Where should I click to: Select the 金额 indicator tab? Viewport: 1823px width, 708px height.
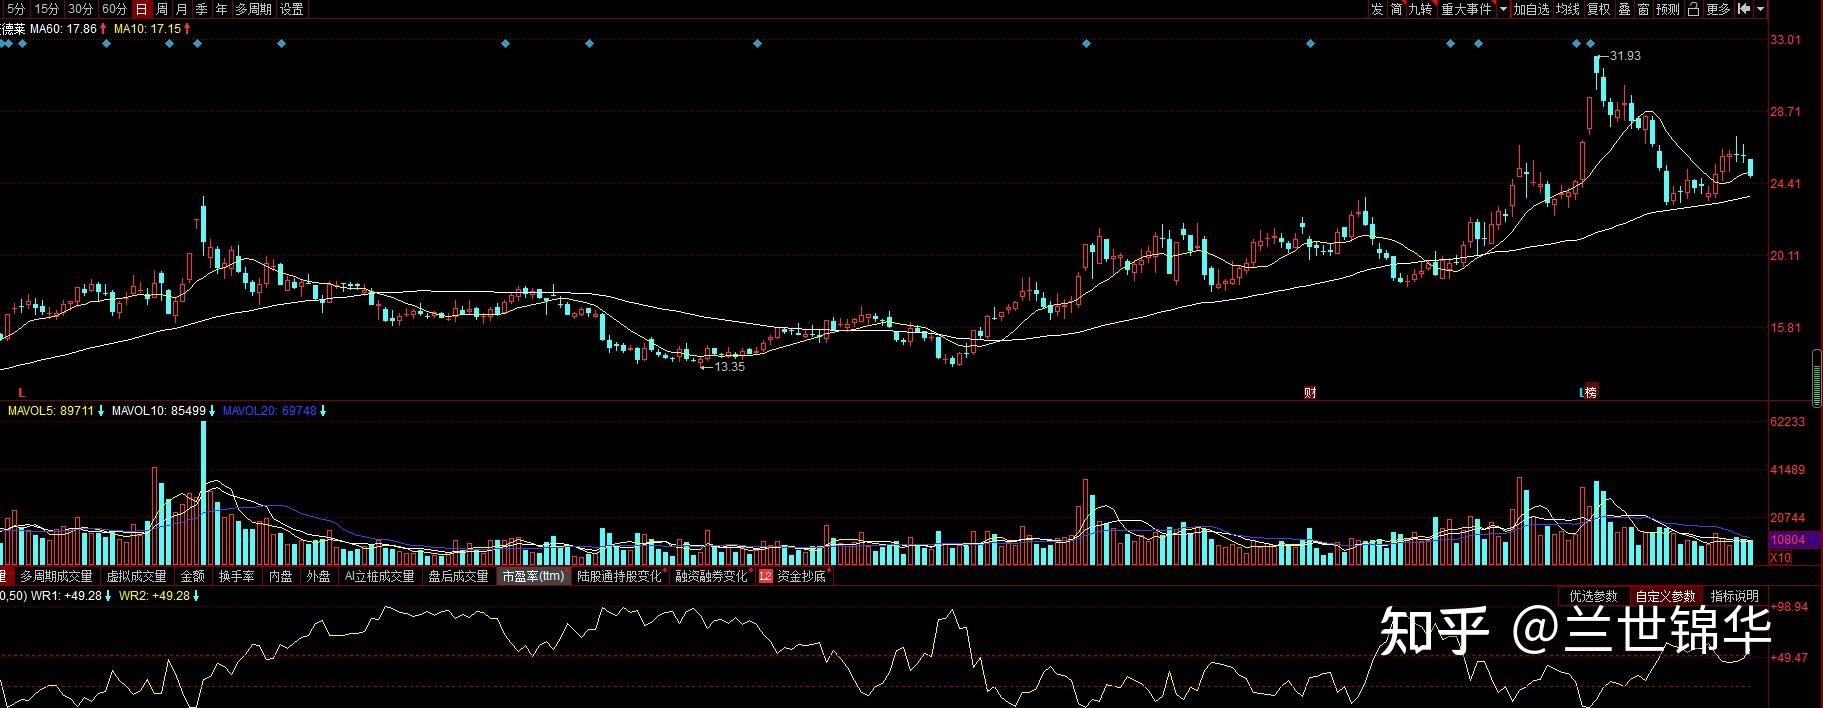192,576
